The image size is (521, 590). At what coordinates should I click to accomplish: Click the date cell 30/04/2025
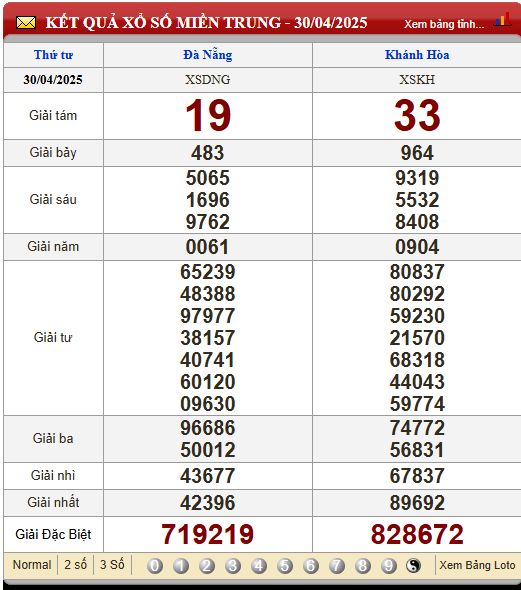[53, 80]
